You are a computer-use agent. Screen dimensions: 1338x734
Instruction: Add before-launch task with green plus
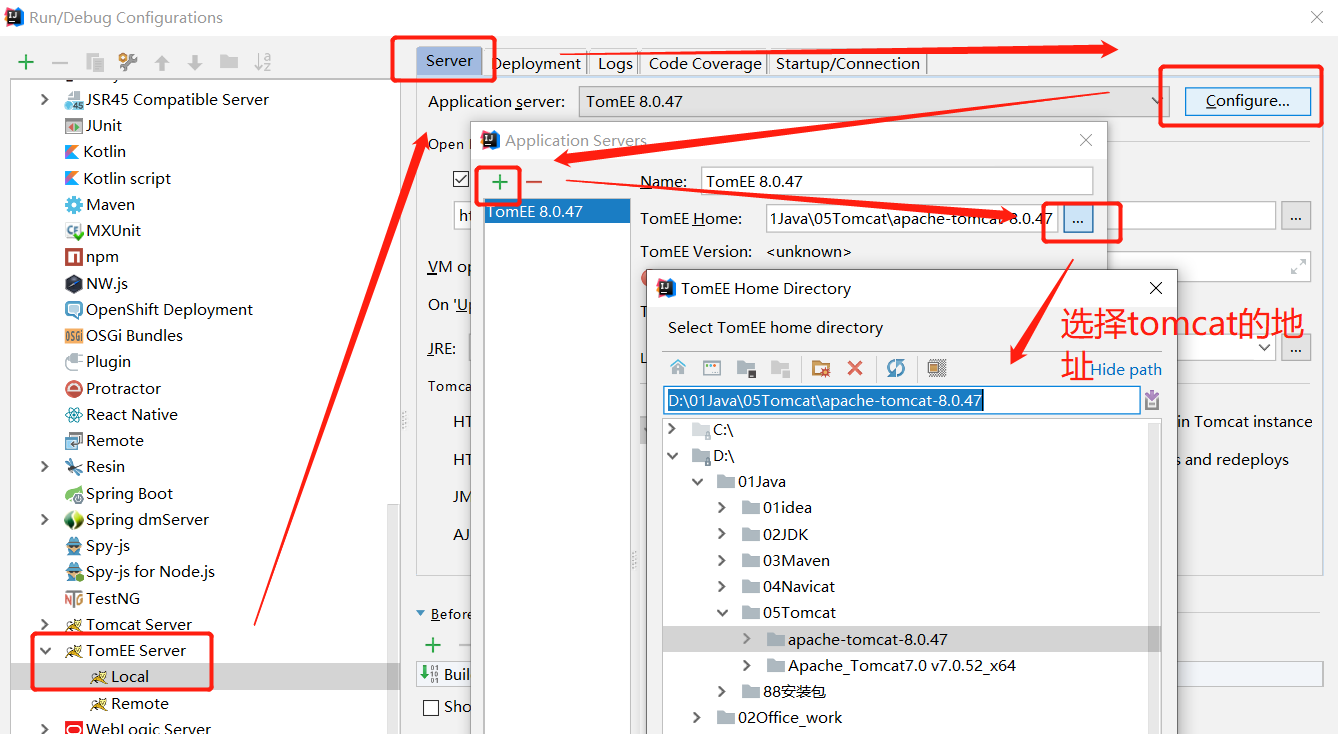click(x=433, y=645)
